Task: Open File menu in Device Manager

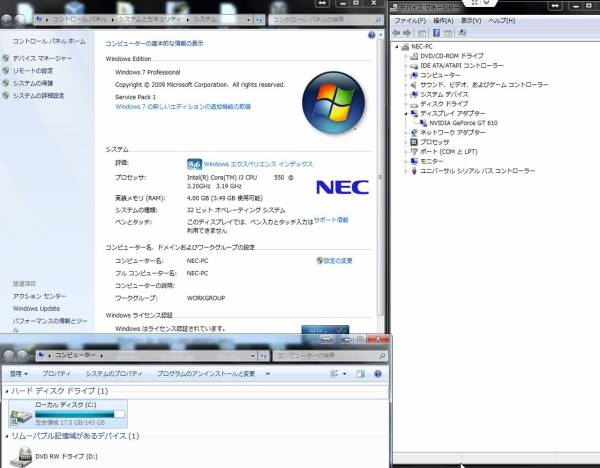Action: point(410,20)
